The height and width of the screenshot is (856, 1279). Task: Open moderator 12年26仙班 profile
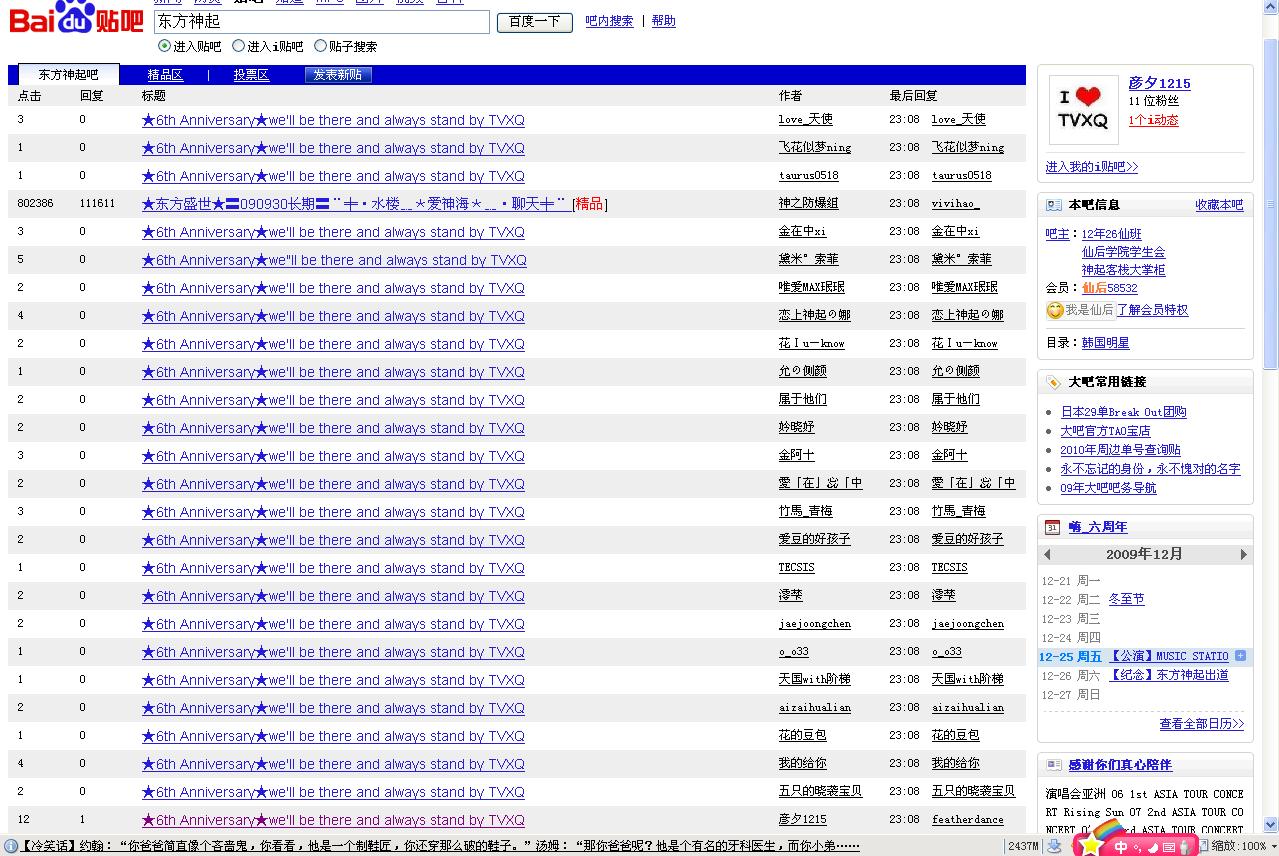click(1111, 233)
